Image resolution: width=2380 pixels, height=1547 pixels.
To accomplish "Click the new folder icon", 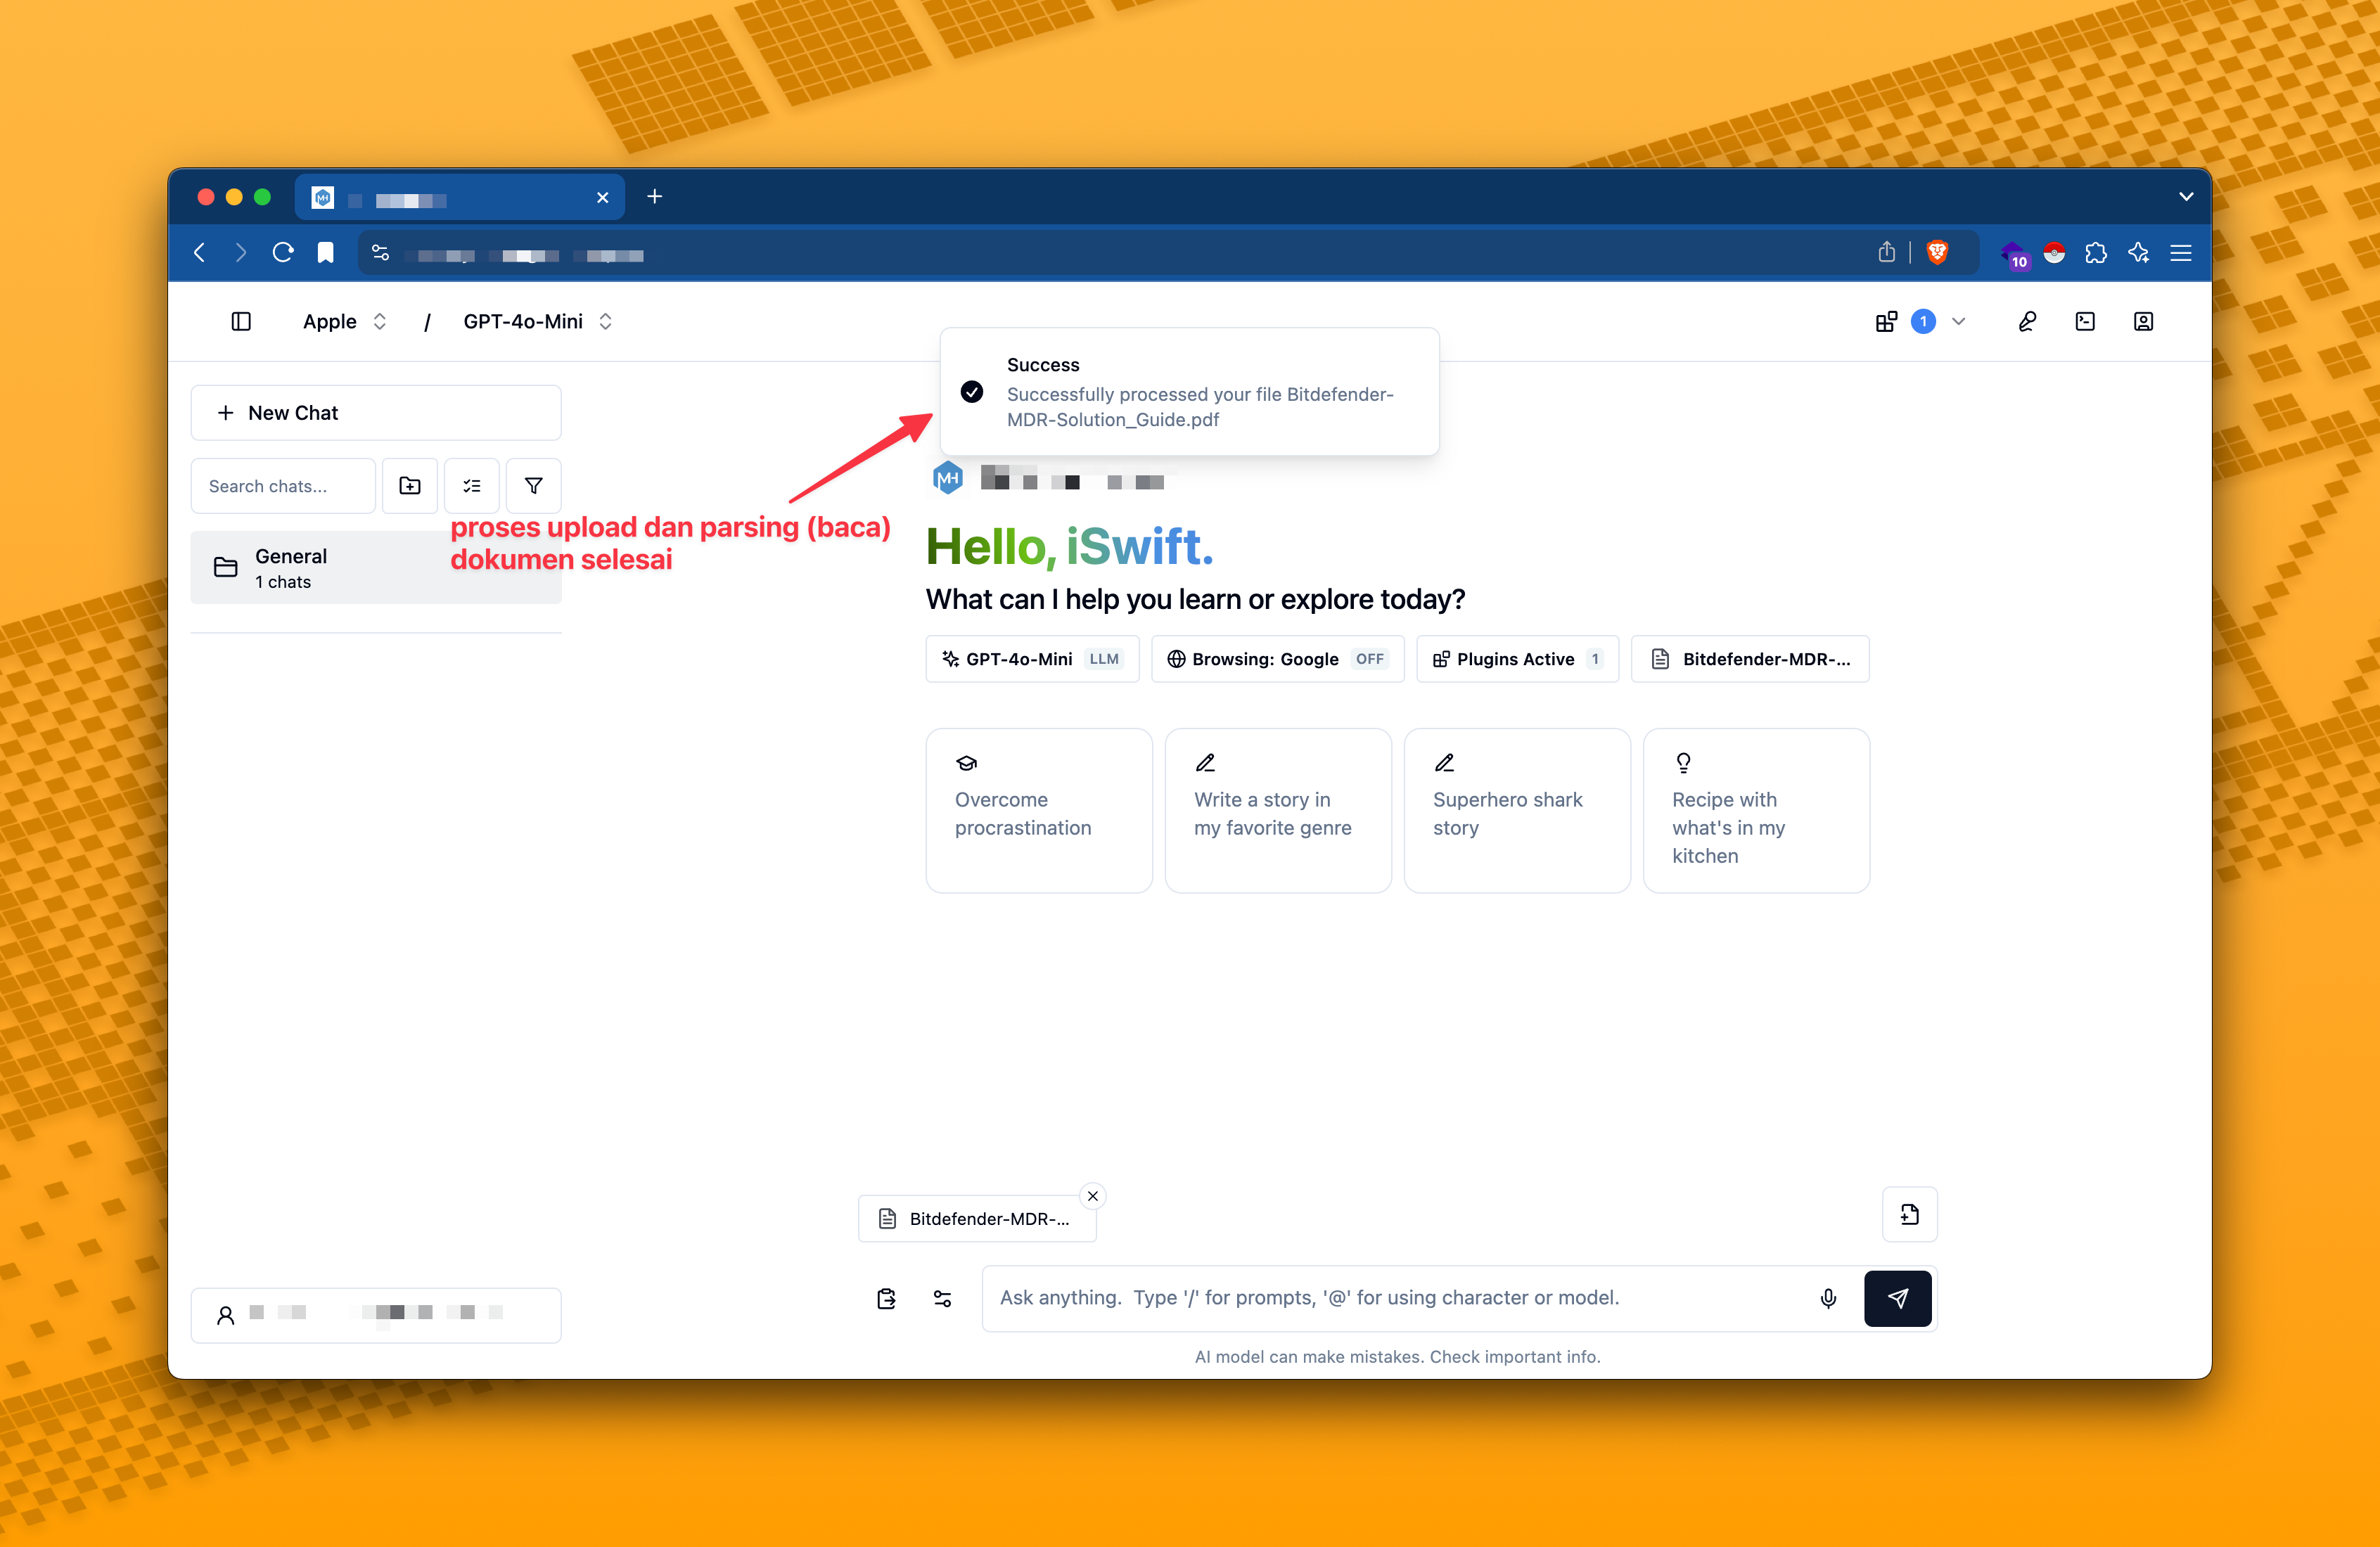I will pyautogui.click(x=410, y=486).
